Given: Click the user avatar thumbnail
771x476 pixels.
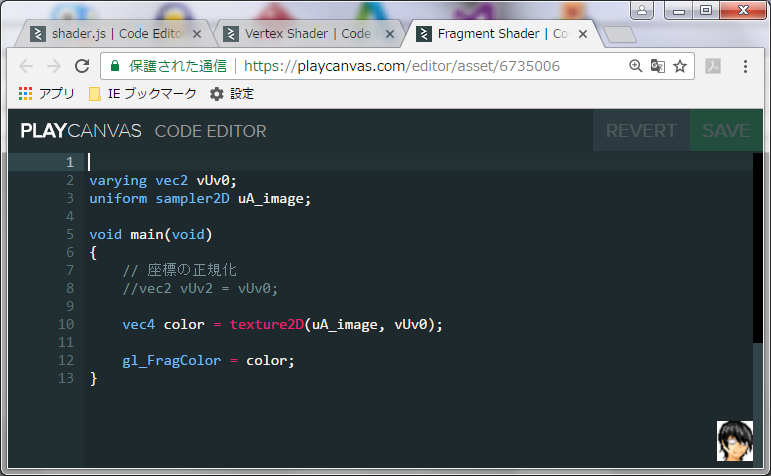Looking at the screenshot, I should click(735, 441).
